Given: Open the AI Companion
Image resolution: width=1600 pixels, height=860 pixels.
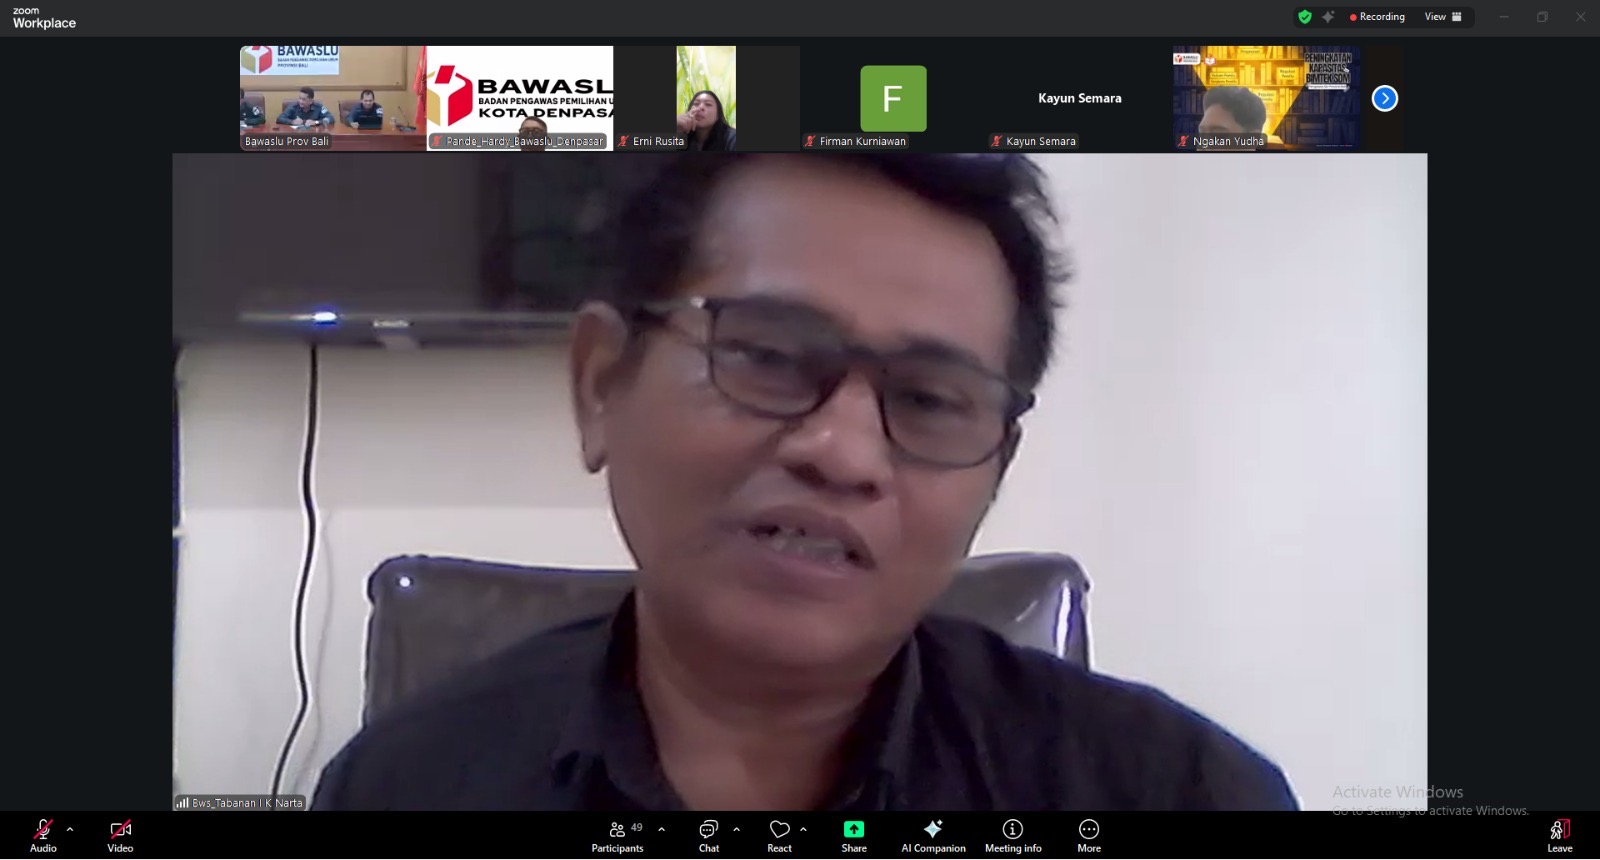Looking at the screenshot, I should [x=933, y=835].
